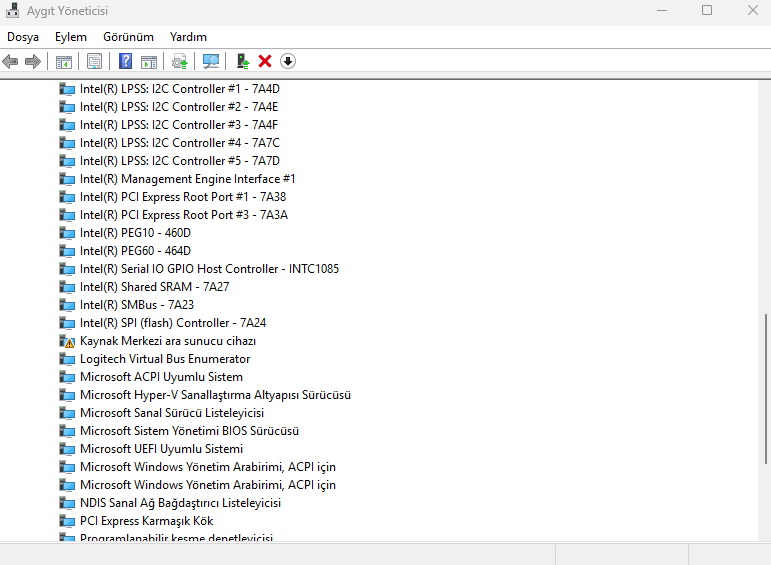Screen dimensions: 771x565
Task: Select NDIS Sanal Ağ Bağdaştırıcı Listeleyicisi
Action: pos(180,503)
